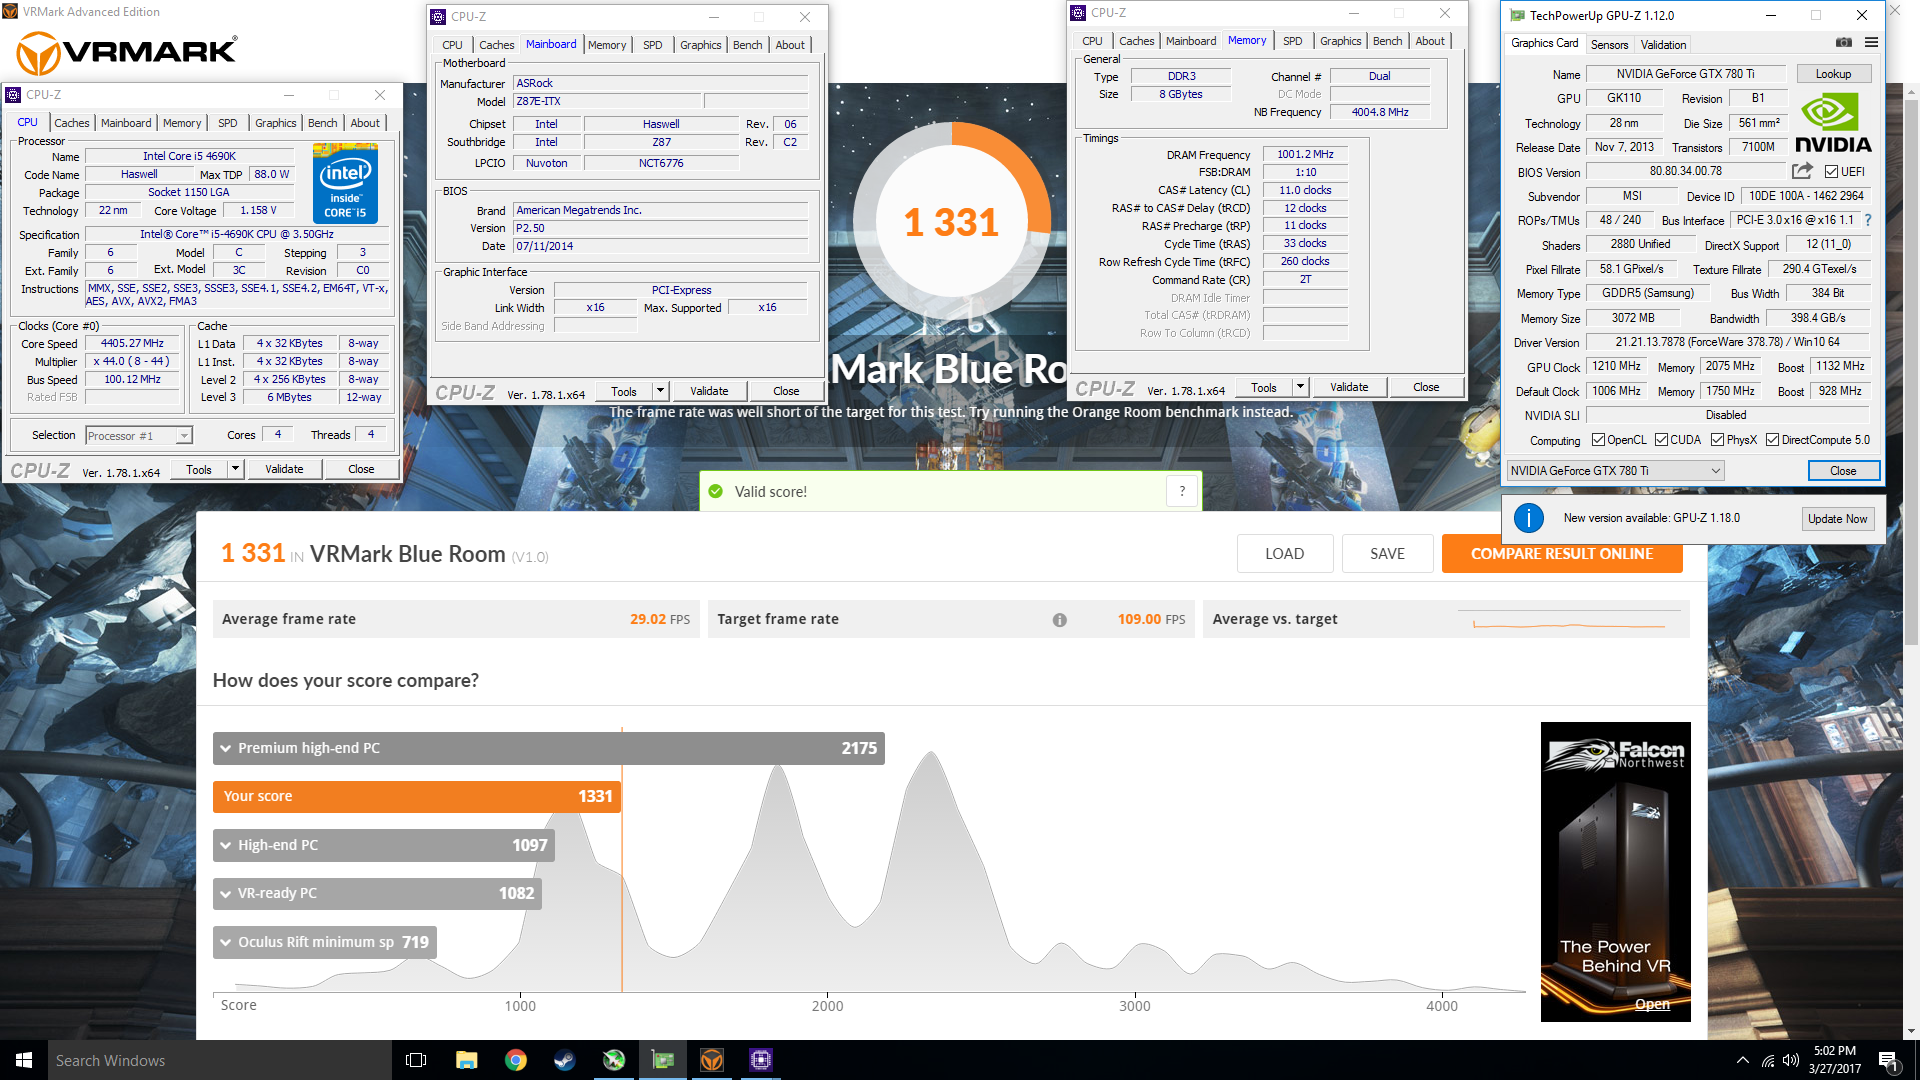Switch to Caches tab in left CPU-Z window

(71, 123)
